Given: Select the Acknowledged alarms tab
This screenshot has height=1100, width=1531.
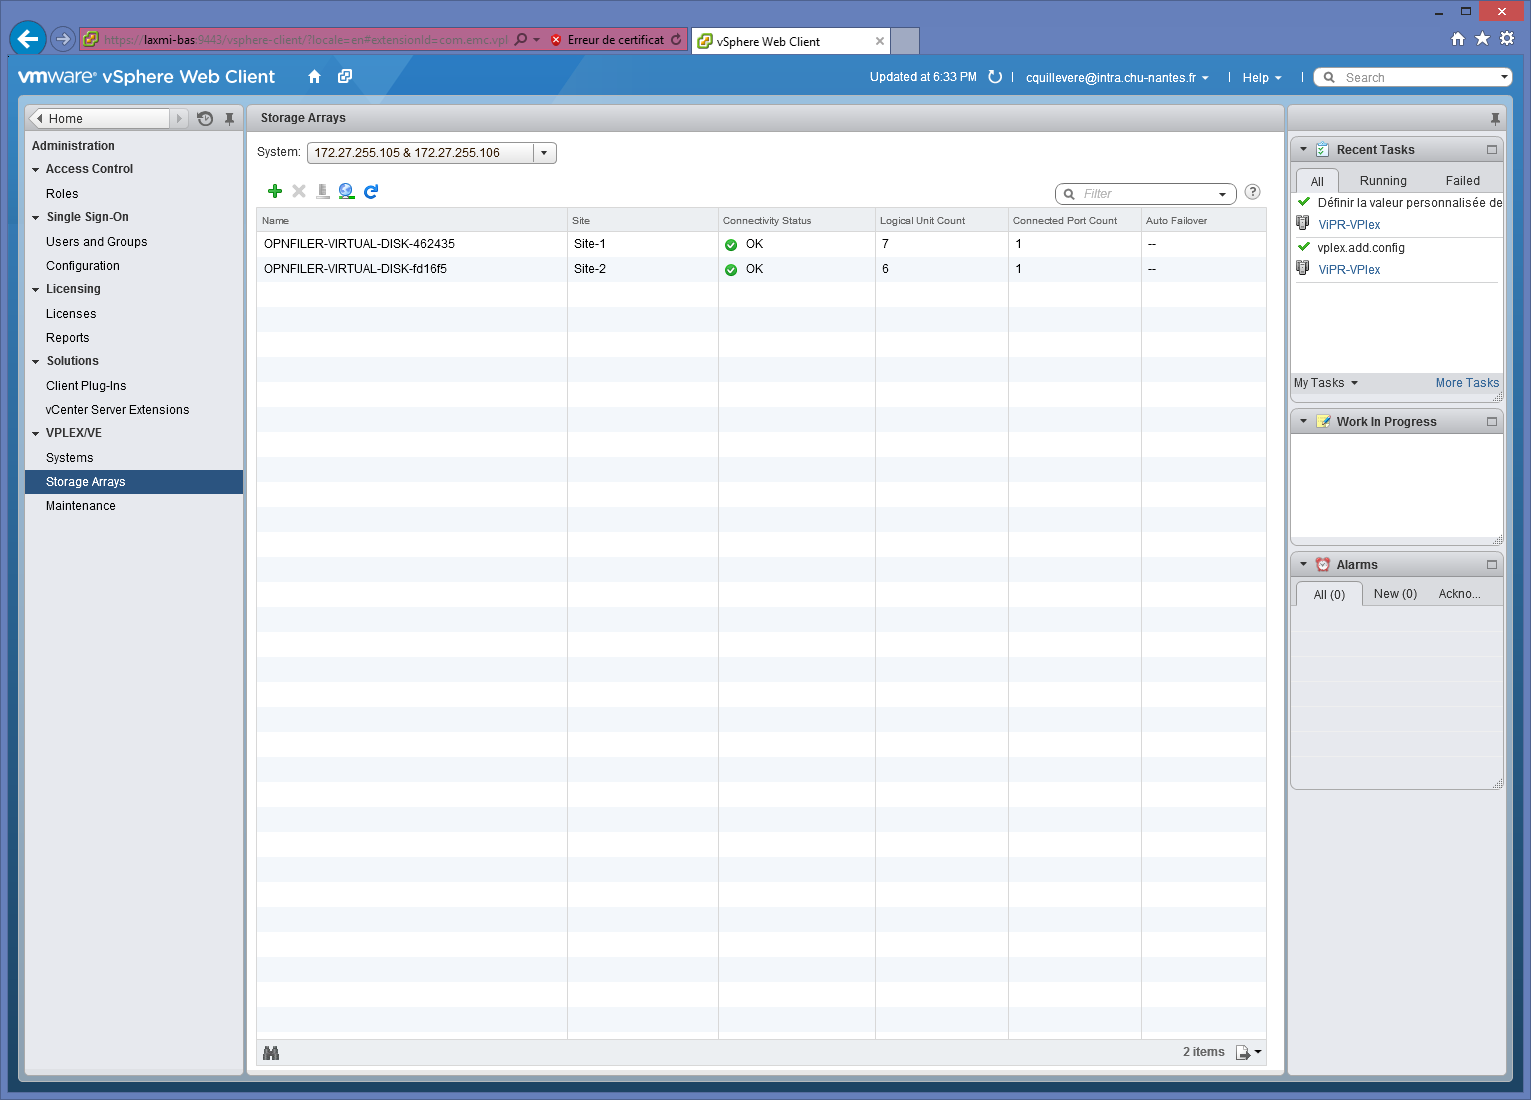Looking at the screenshot, I should [x=1460, y=594].
